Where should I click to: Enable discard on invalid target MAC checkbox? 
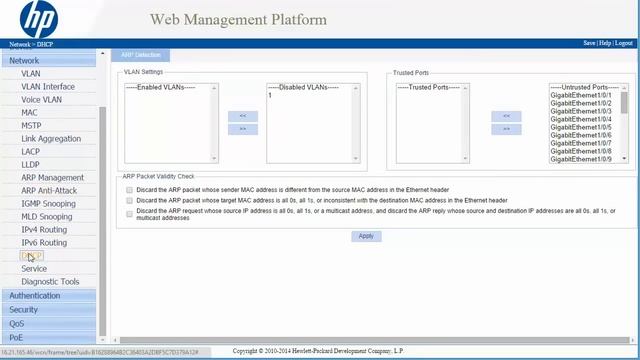(x=129, y=200)
